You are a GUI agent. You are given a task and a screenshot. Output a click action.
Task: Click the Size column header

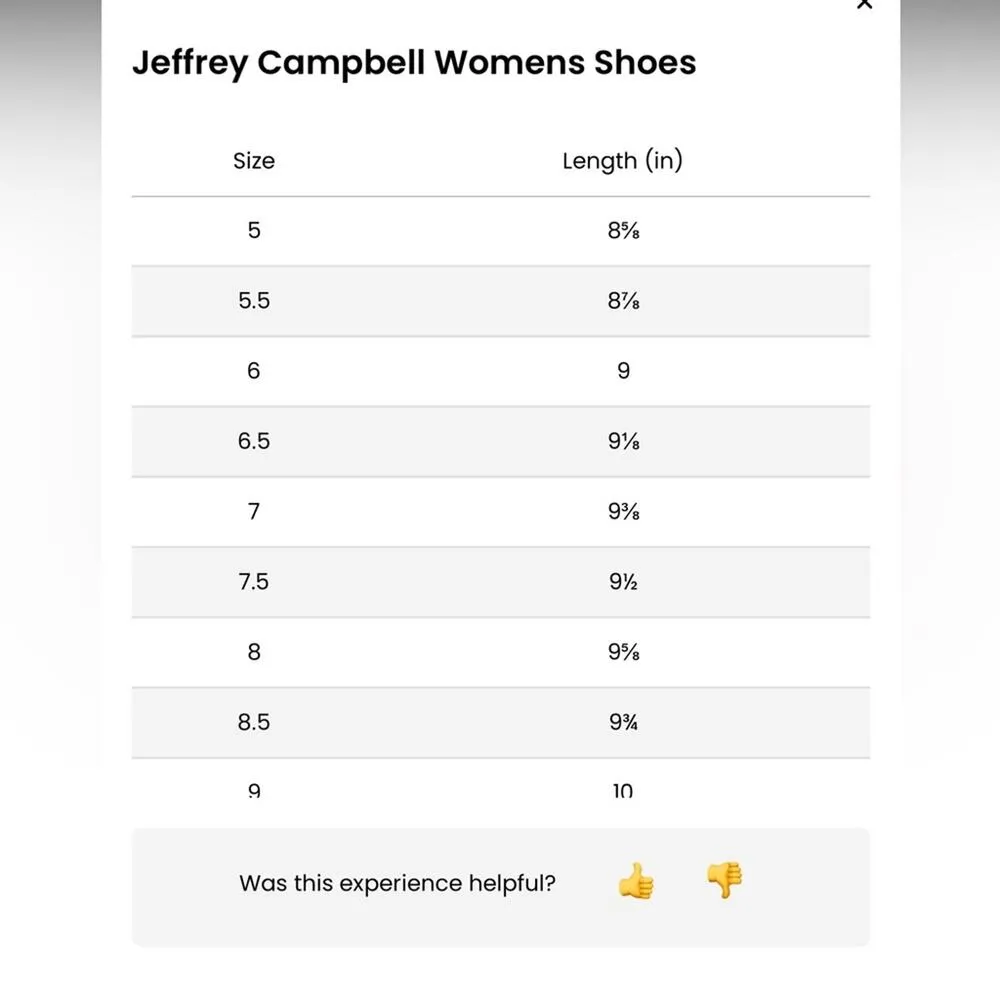click(x=254, y=160)
